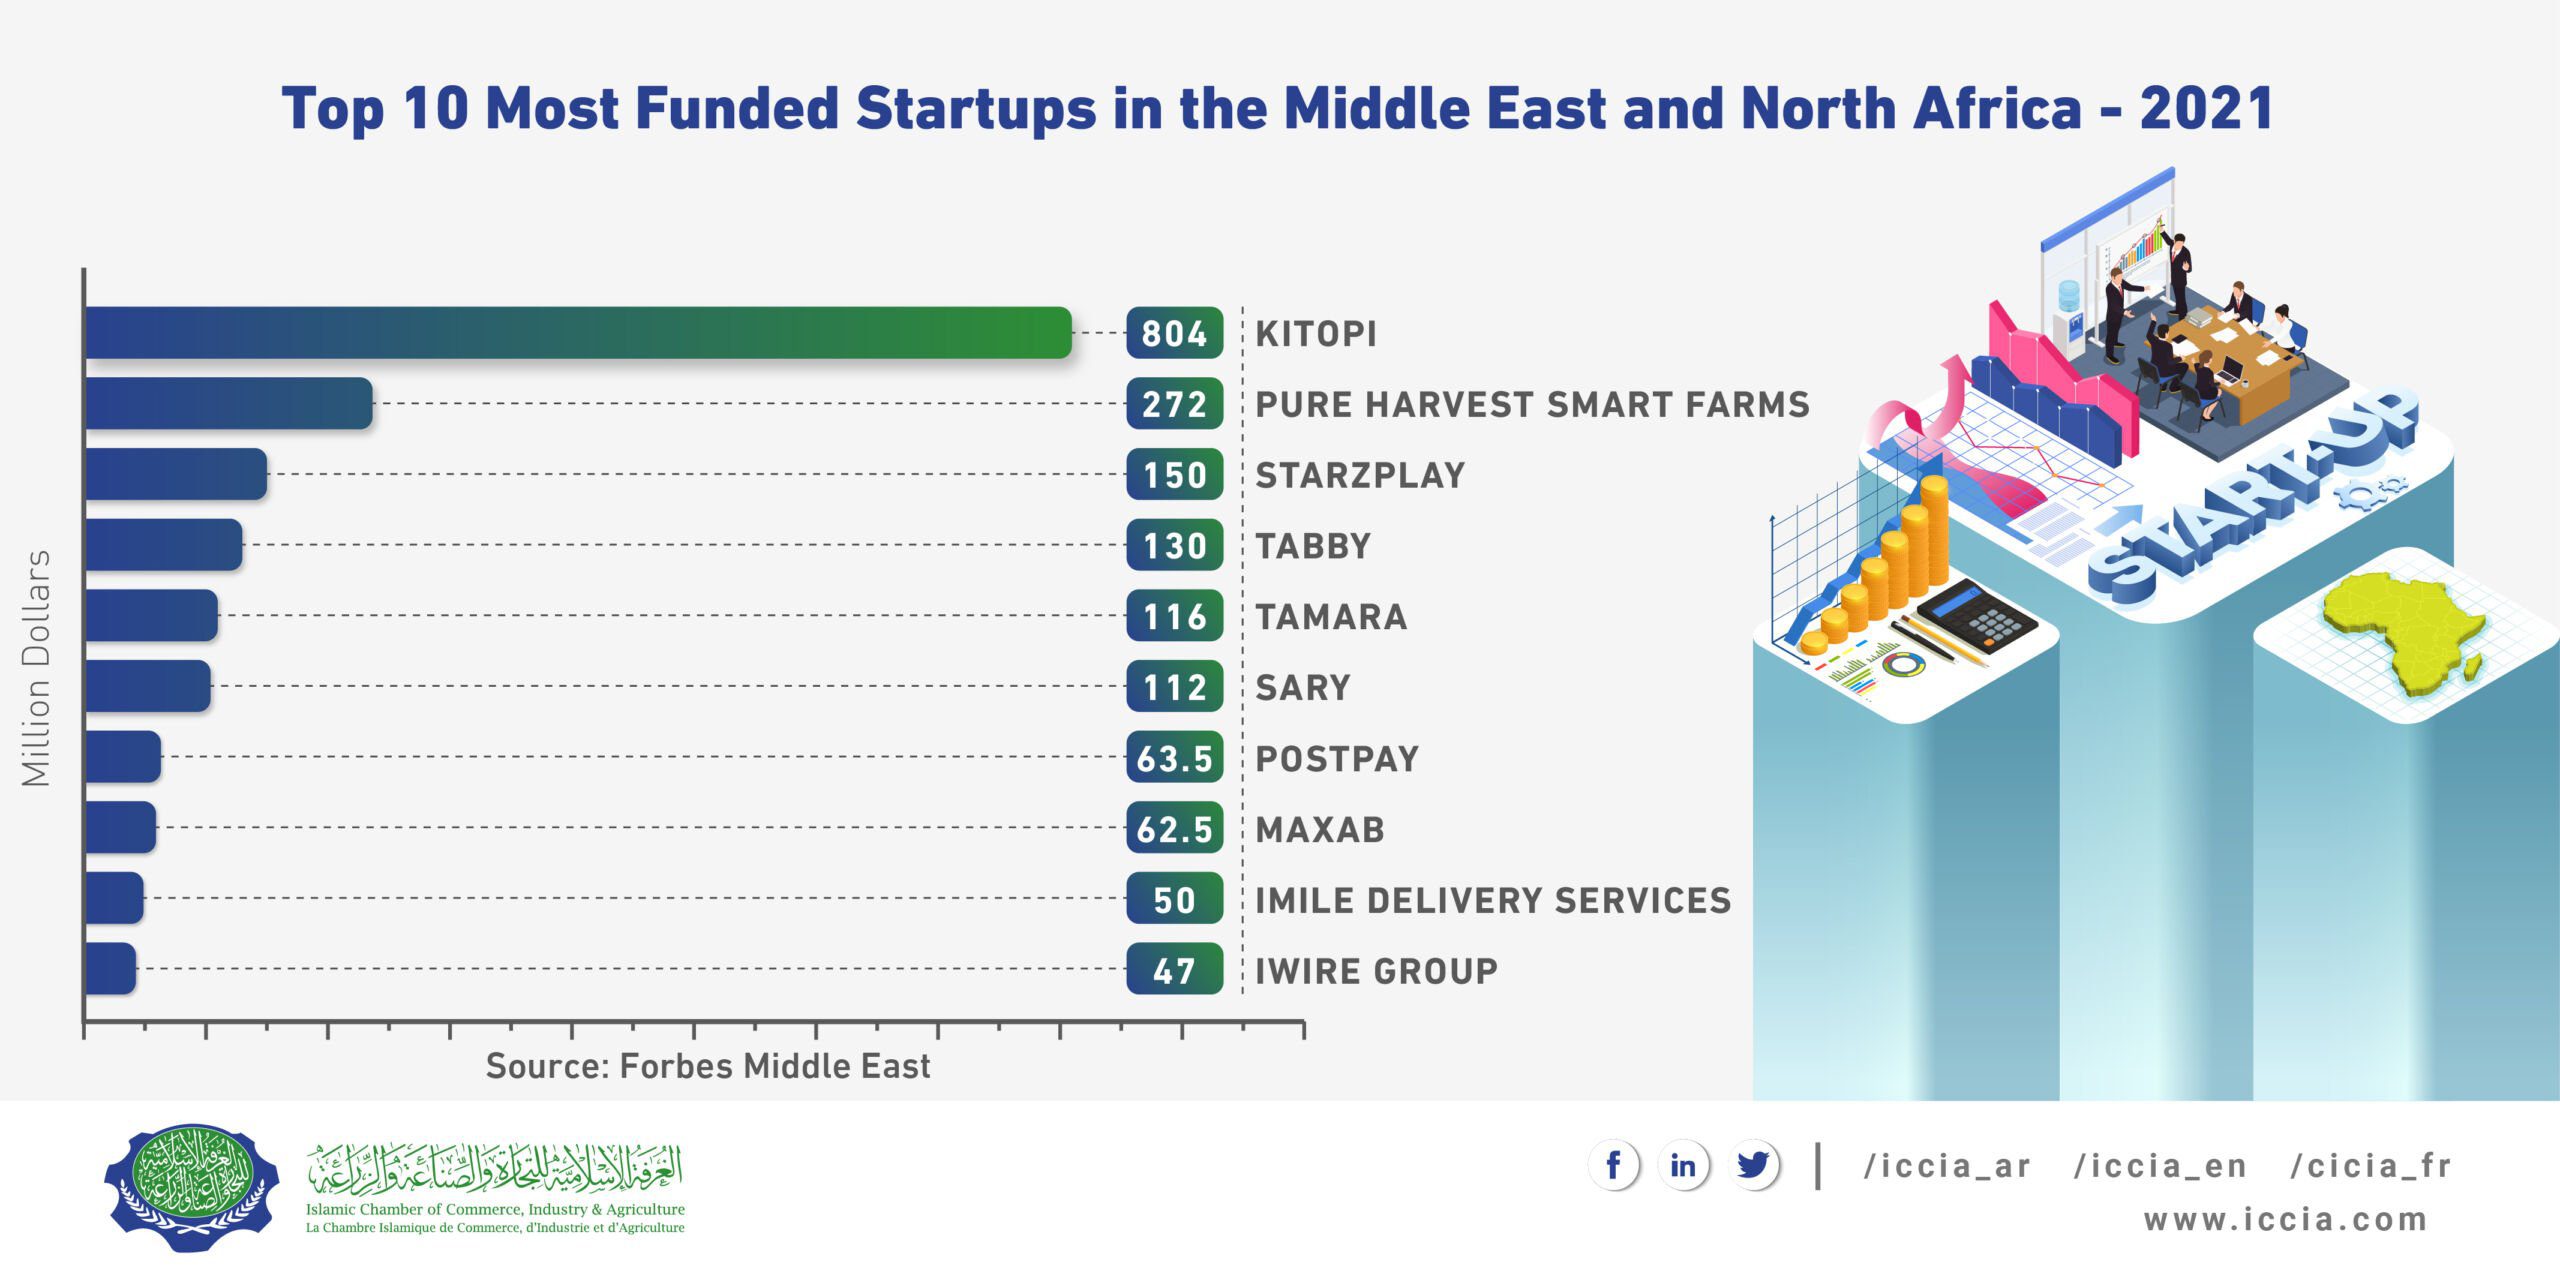Click the Facebook icon
The height and width of the screenshot is (1280, 2560).
click(x=1613, y=1166)
